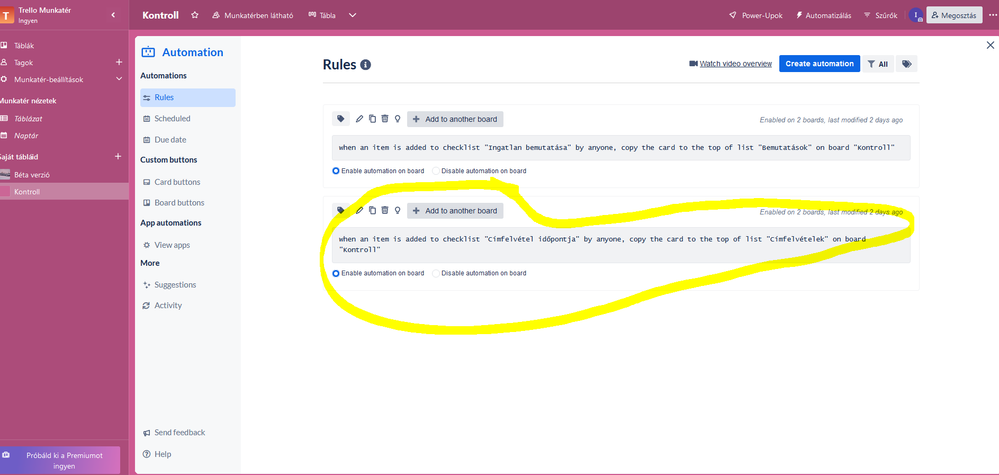Star the Kontroll board

[x=195, y=15]
